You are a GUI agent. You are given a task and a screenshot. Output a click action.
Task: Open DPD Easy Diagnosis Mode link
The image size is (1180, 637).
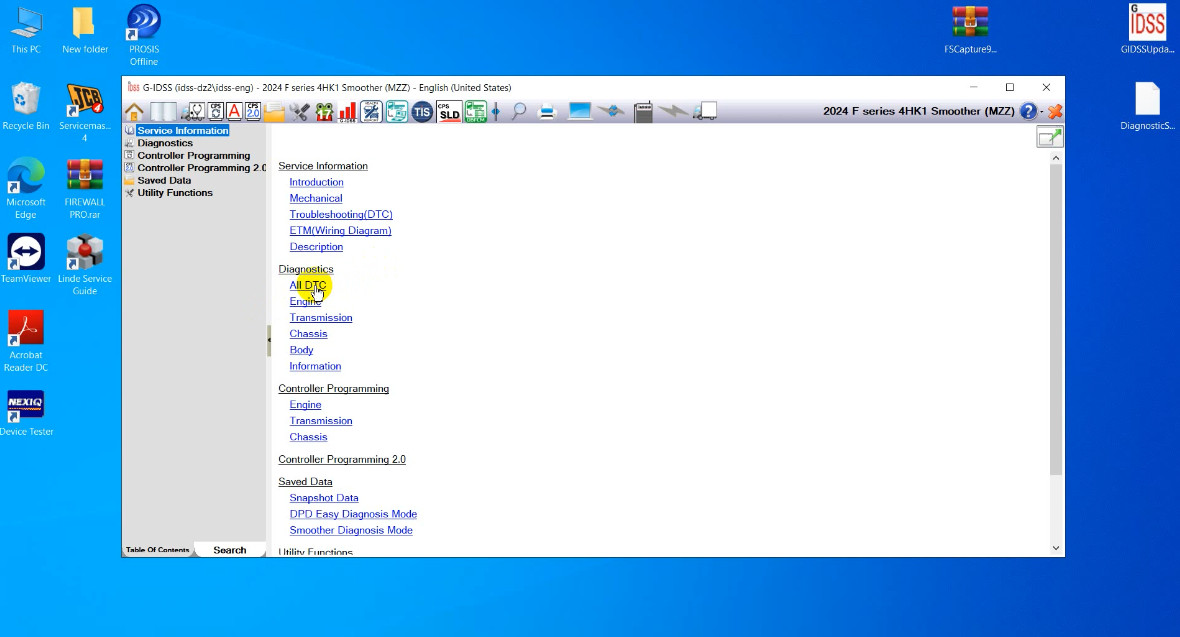point(353,514)
